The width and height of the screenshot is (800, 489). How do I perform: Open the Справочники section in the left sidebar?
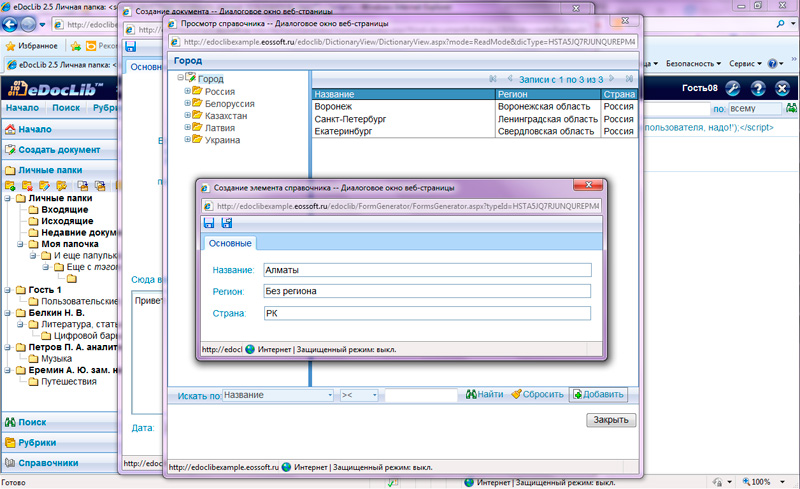click(59, 463)
